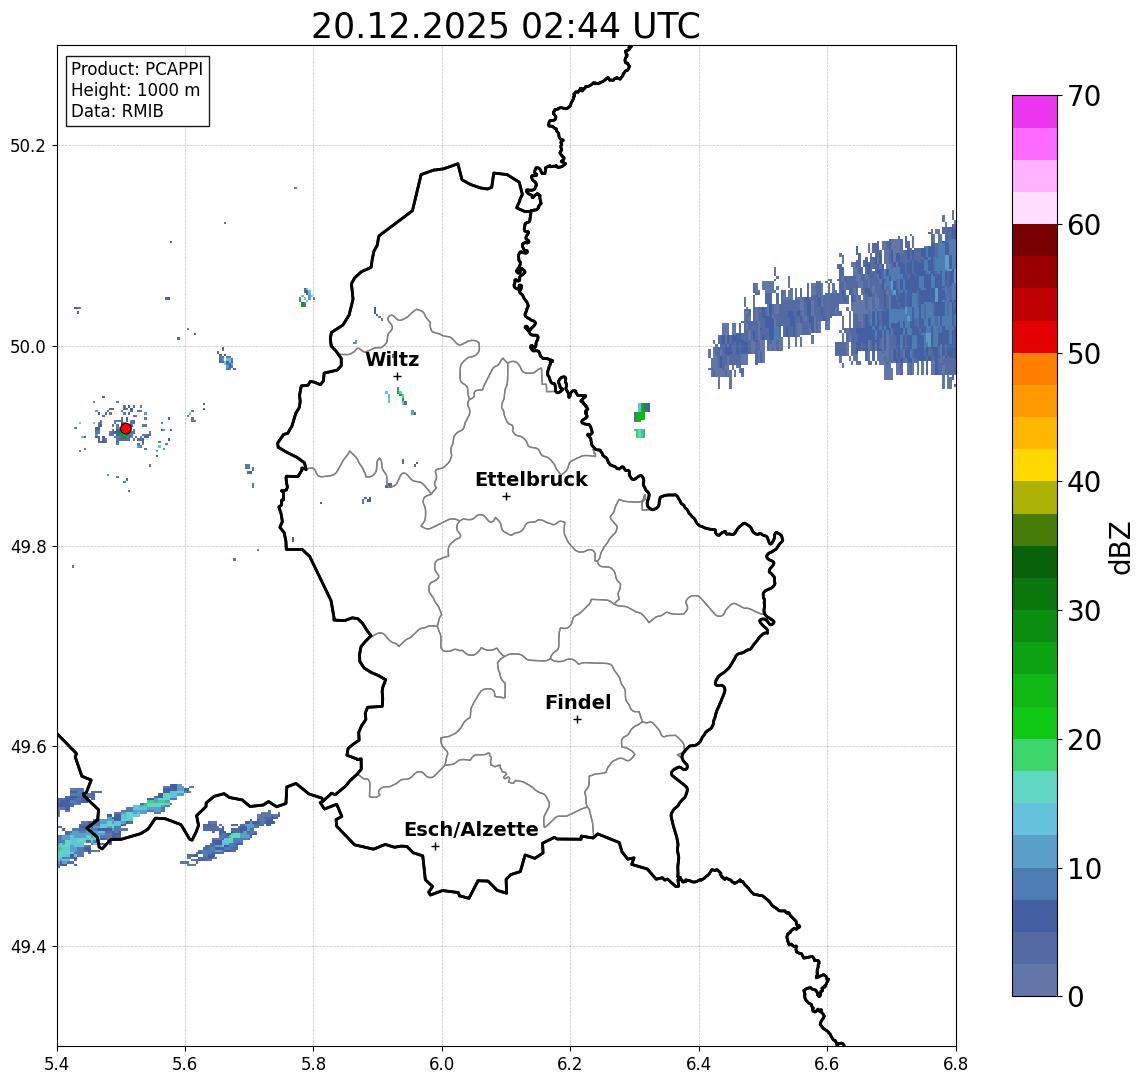Click the 6.6 longitude axis label

click(827, 1064)
